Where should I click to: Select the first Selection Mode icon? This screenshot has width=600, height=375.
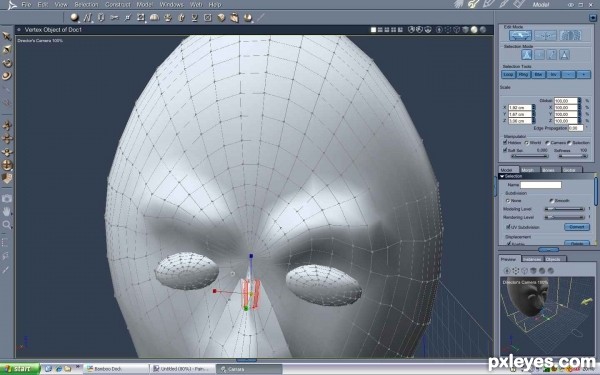pos(527,55)
